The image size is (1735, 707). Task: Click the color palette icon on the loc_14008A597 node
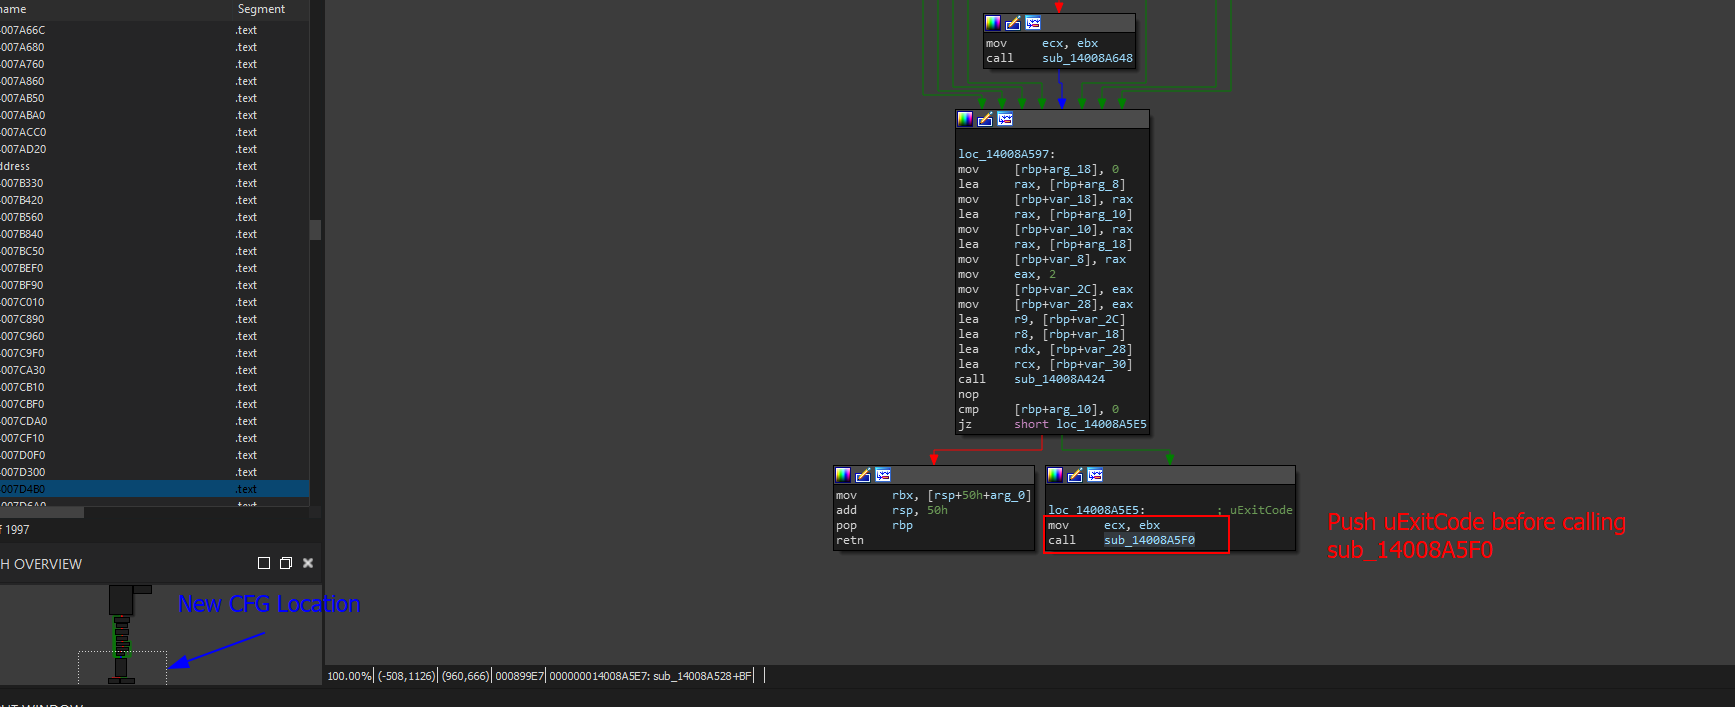click(x=965, y=119)
